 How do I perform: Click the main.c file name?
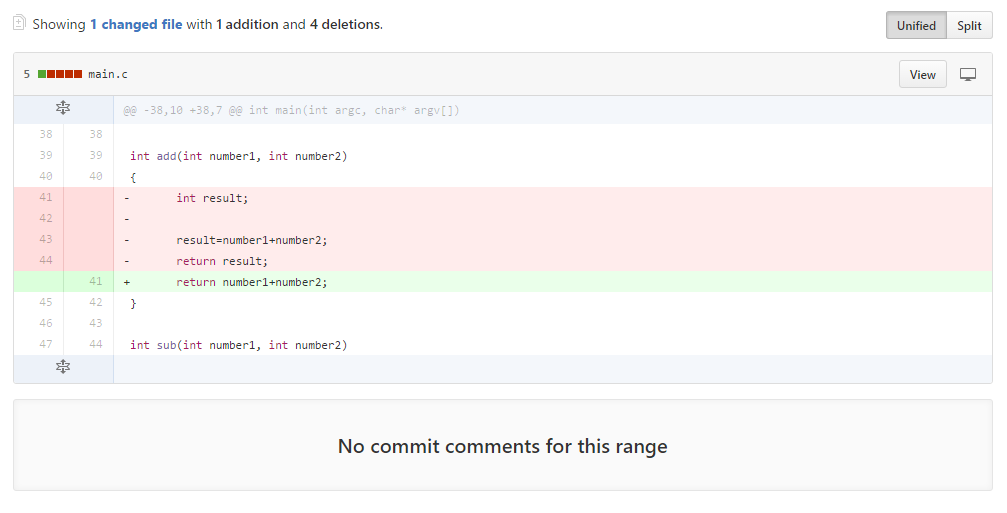pos(108,75)
